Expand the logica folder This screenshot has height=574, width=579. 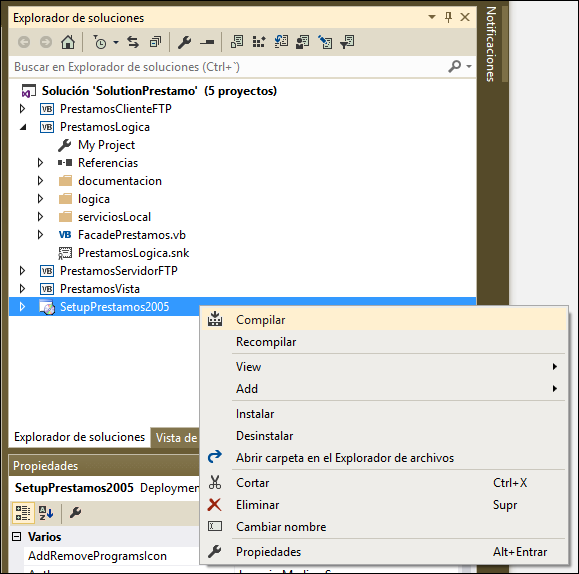tap(40, 199)
